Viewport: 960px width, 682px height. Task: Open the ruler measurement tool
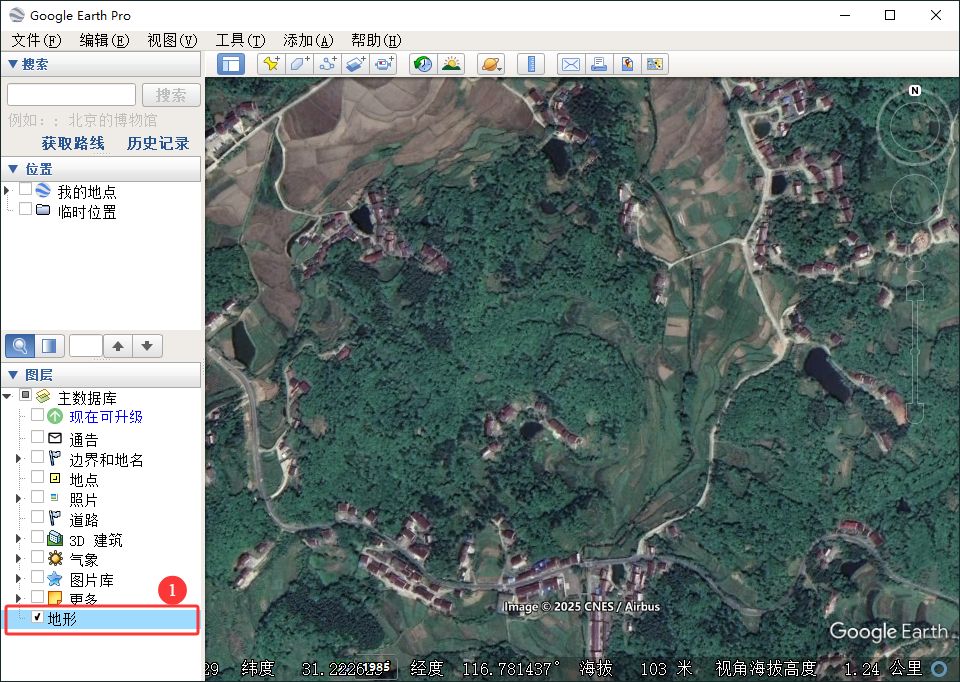[x=531, y=64]
